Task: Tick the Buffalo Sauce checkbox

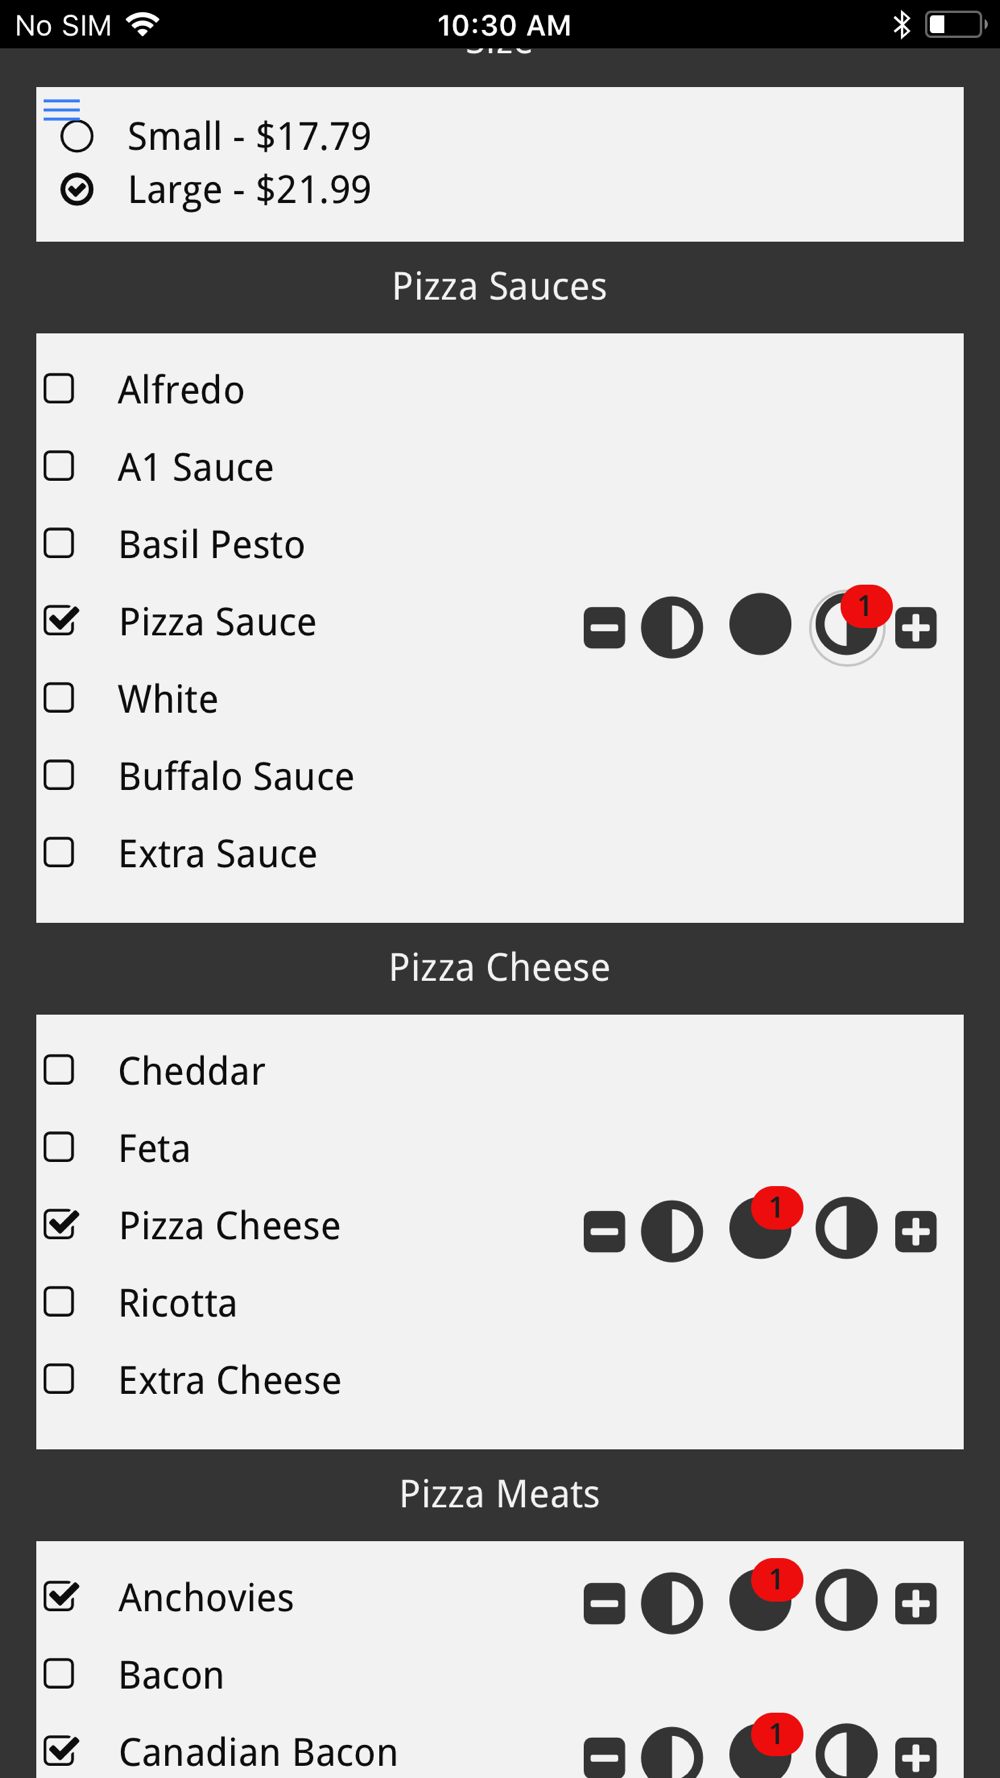Action: click(60, 776)
